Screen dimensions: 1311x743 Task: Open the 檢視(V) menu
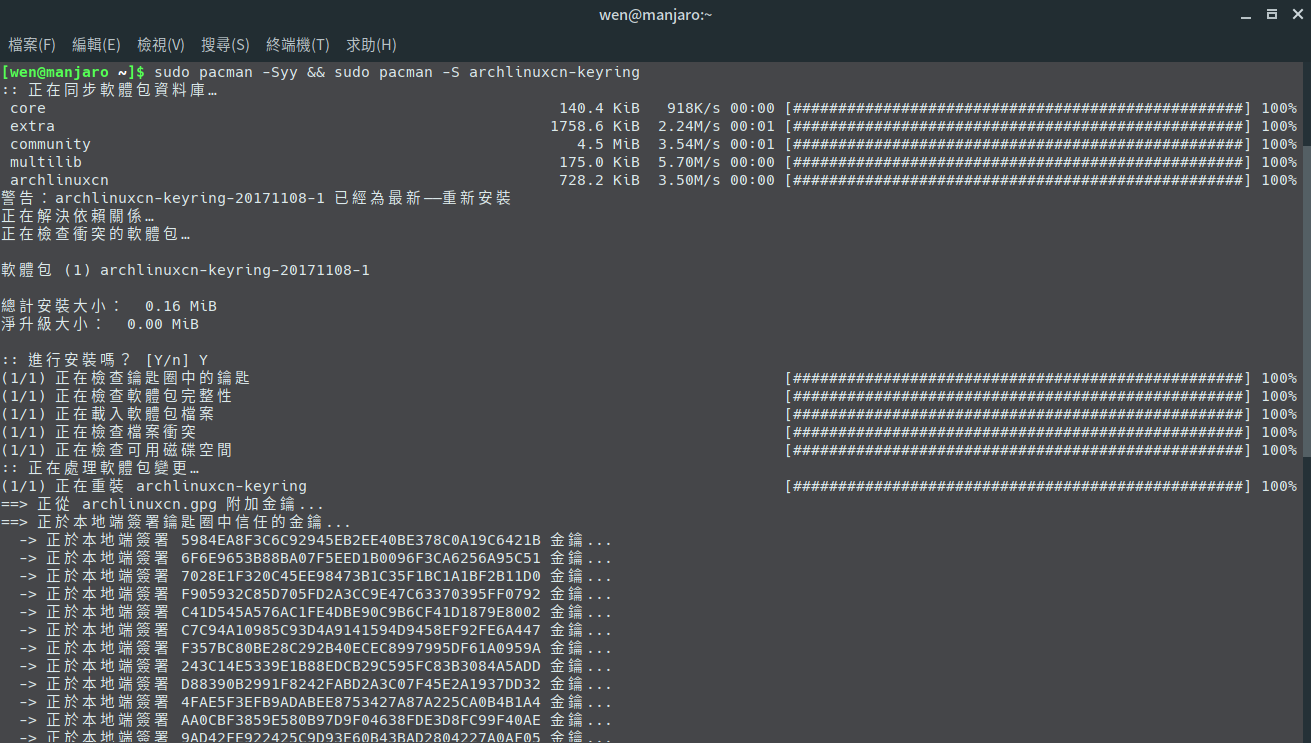coord(161,45)
